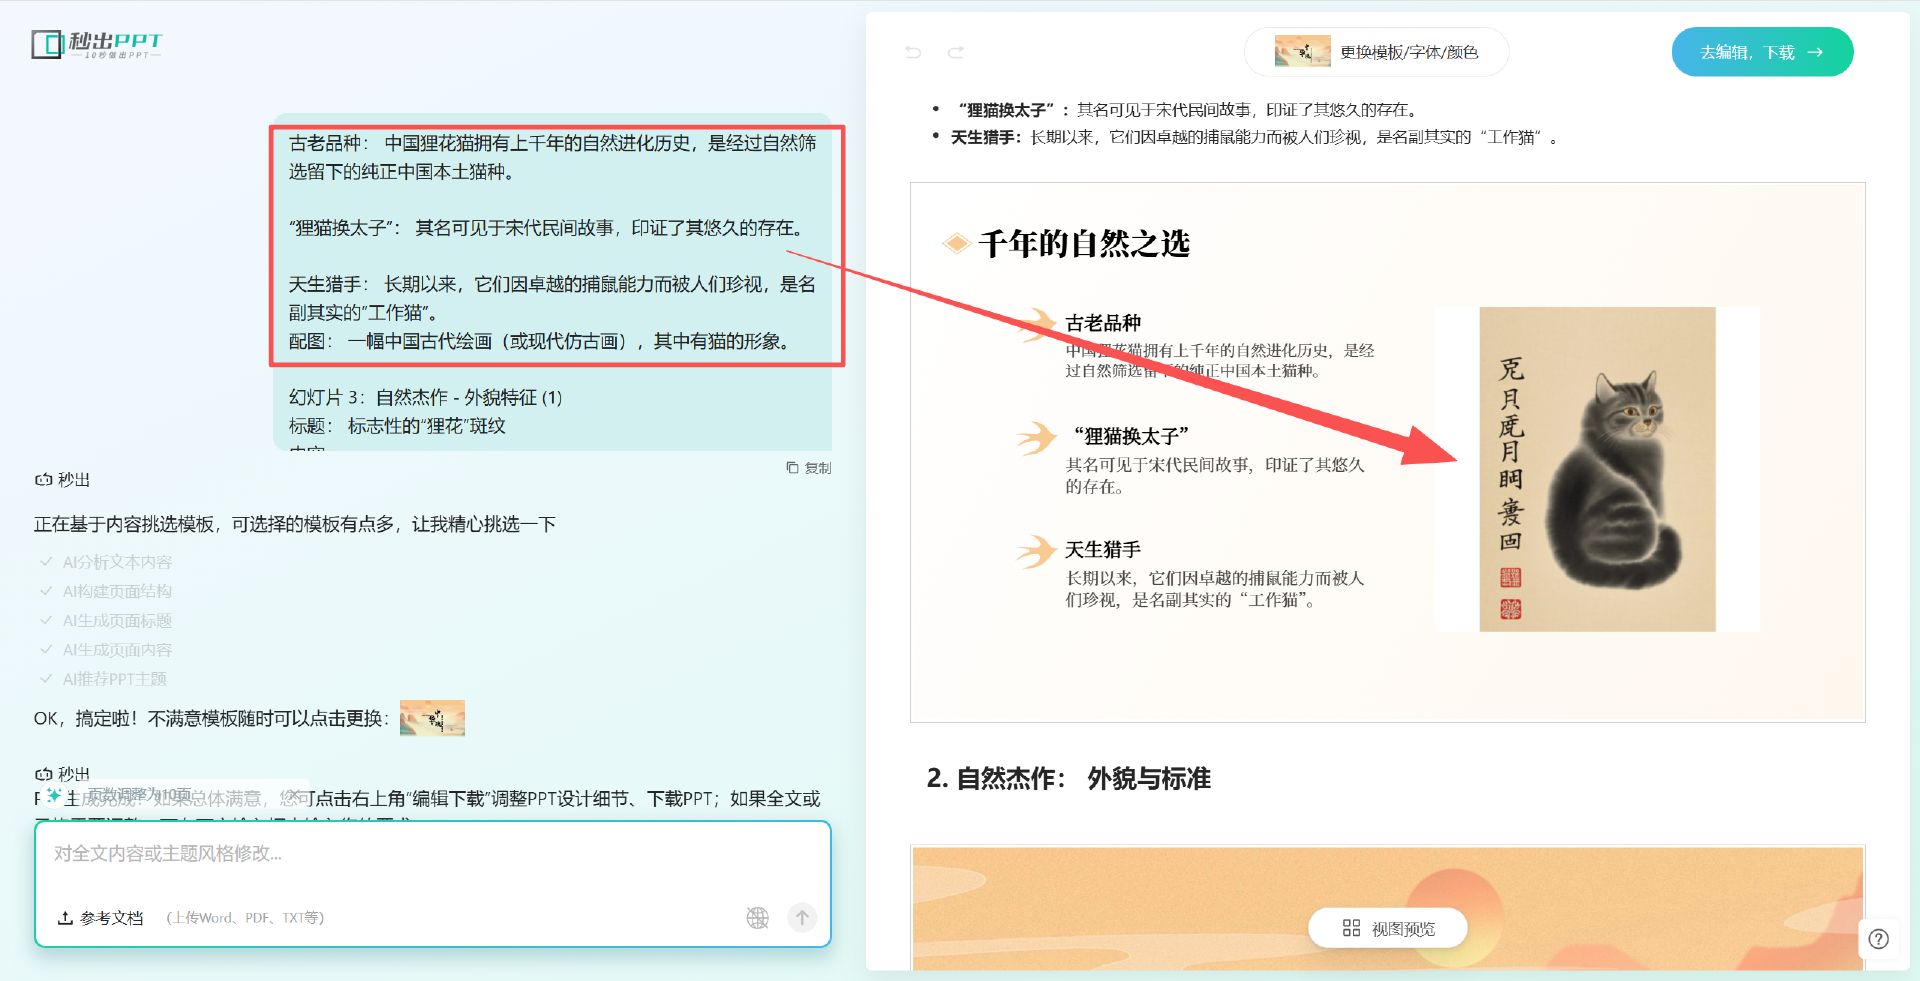
Task: Click the robot icon beside first 秒出 label
Action: [x=43, y=480]
